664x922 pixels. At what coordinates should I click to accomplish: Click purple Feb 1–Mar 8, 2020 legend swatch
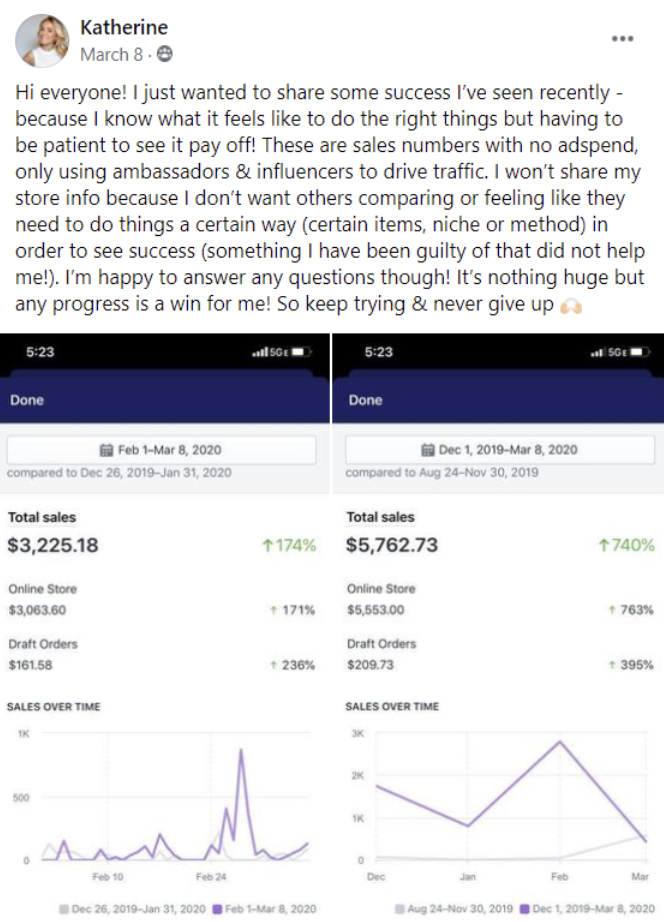tap(215, 909)
